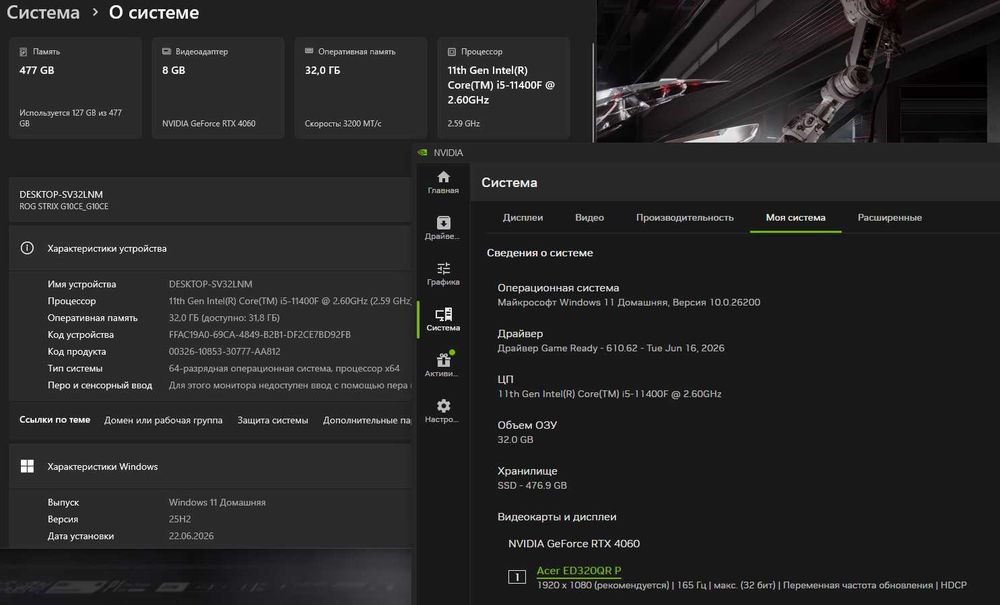
Task: Open the Оперативная память 32,0 ГБ card
Action: pos(361,88)
